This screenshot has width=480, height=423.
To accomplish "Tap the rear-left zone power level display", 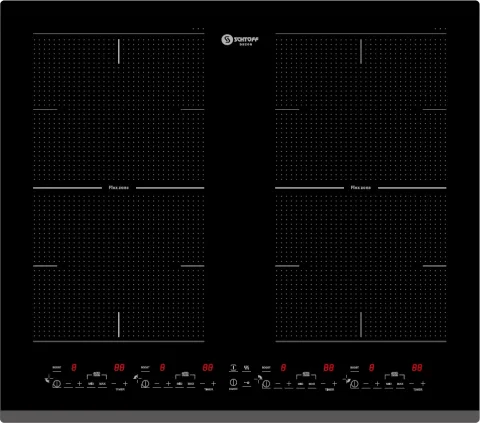I will tap(162, 367).
